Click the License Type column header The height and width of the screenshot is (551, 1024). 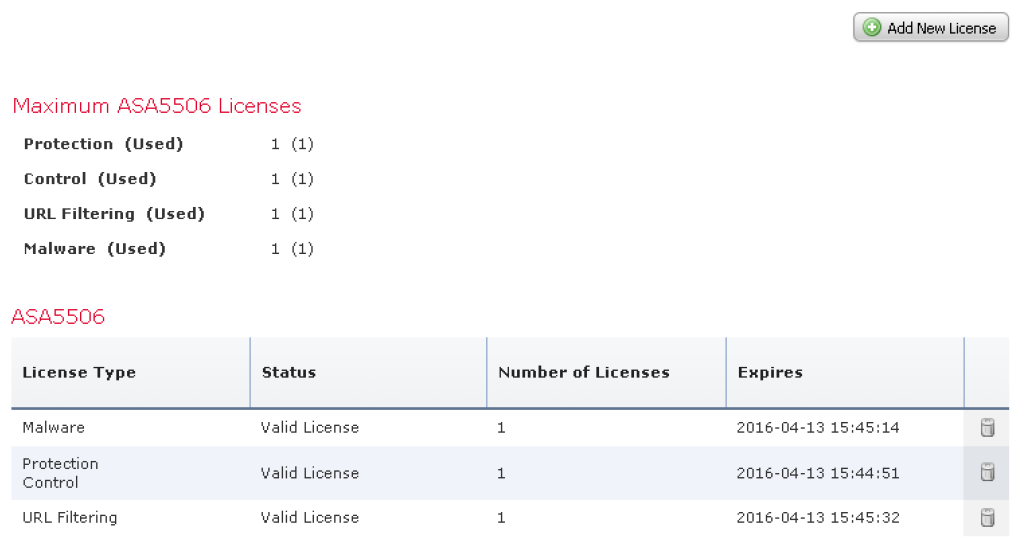[79, 373]
